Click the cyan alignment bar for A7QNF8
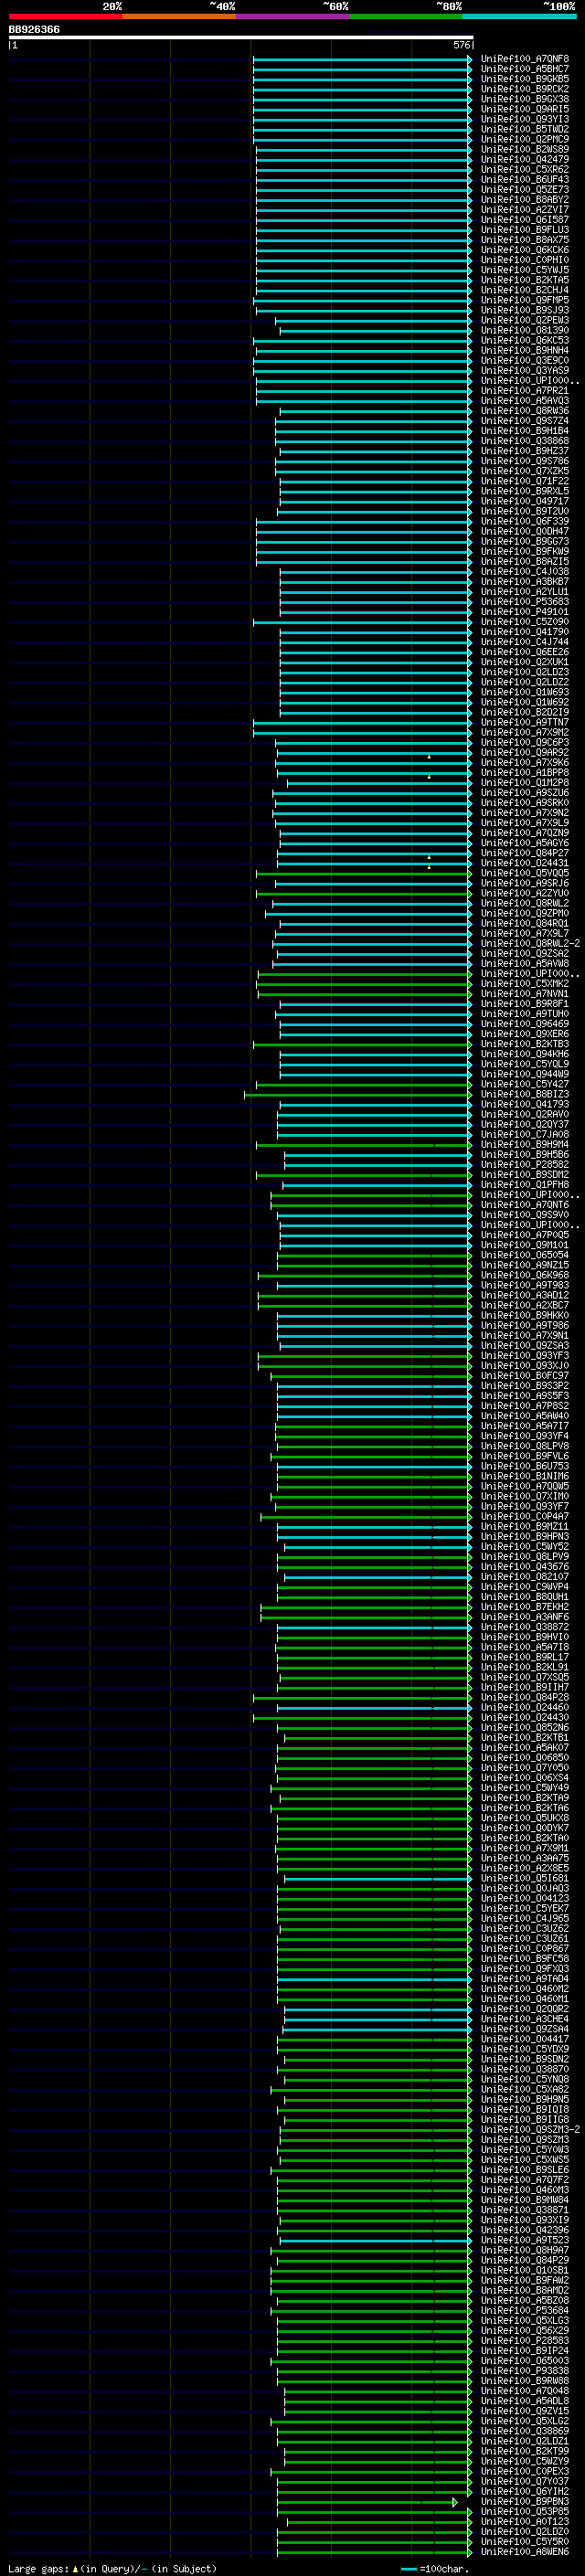The width and height of the screenshot is (585, 2576). 362,59
